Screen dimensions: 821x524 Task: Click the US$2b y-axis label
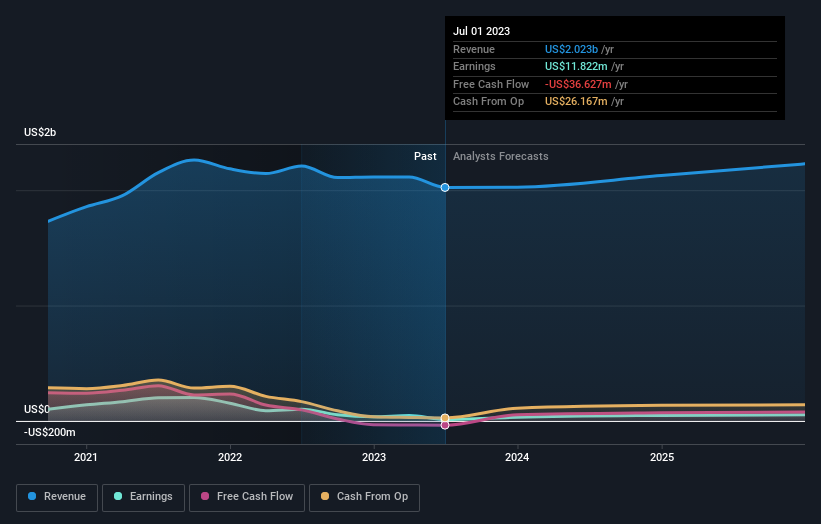40,132
